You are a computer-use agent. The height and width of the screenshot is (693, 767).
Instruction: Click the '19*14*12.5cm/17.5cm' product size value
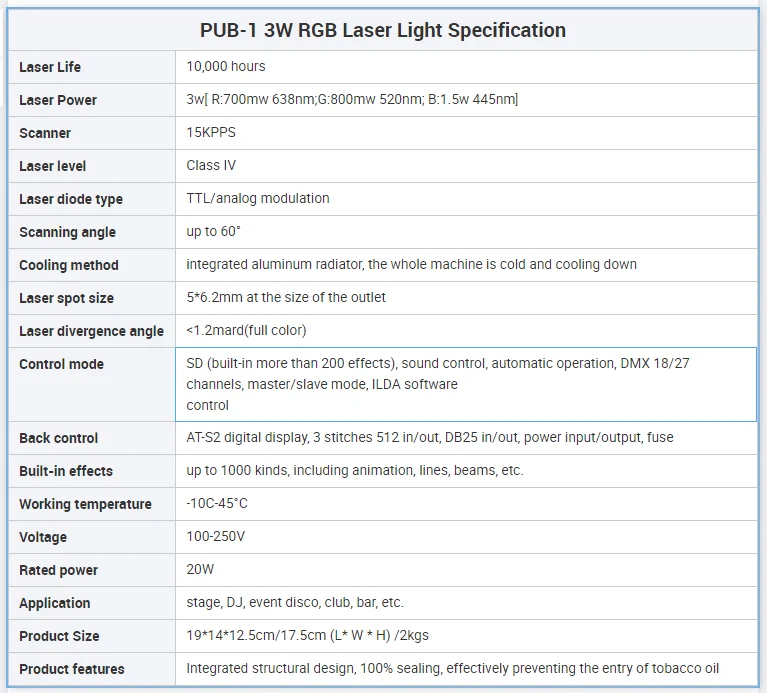(307, 635)
